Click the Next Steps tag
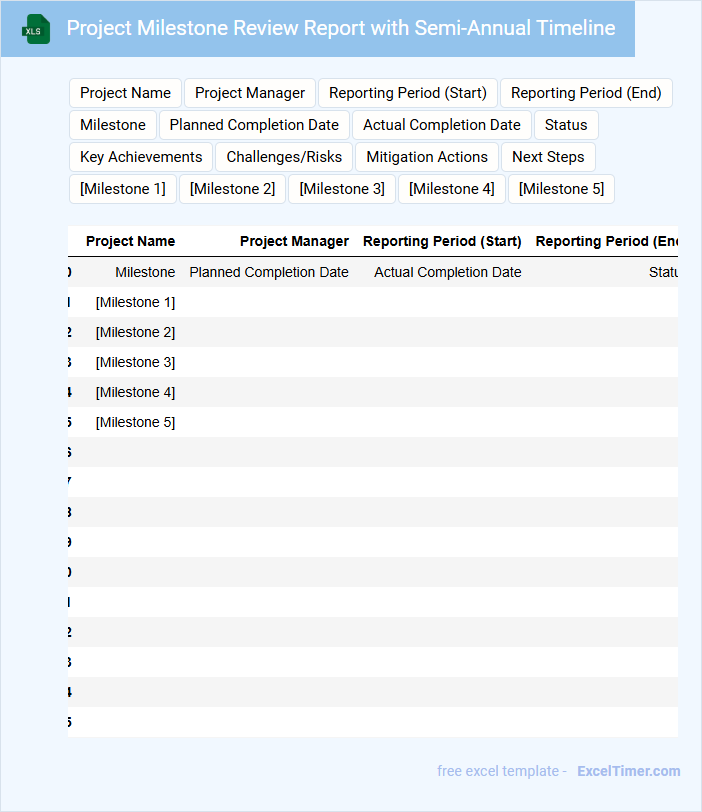Viewport: 702px width, 812px height. point(548,157)
